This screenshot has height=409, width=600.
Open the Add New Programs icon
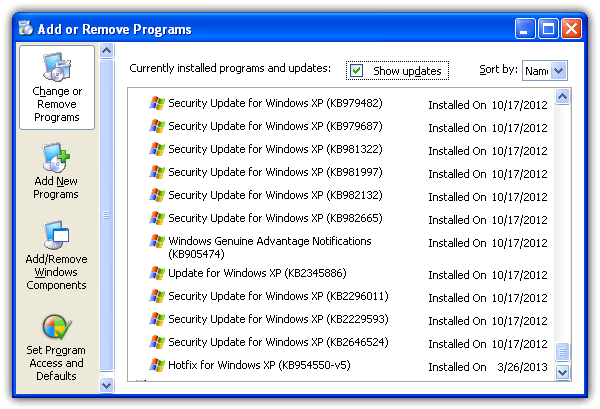pyautogui.click(x=56, y=156)
